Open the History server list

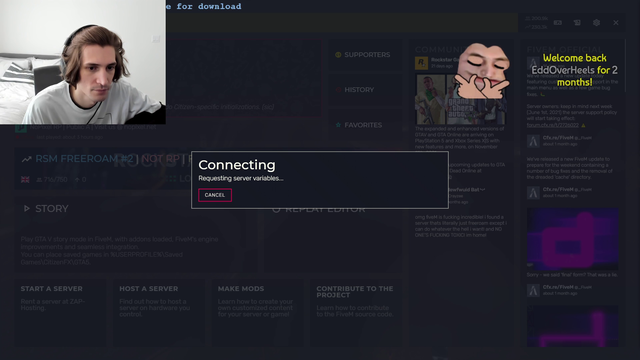point(366,90)
